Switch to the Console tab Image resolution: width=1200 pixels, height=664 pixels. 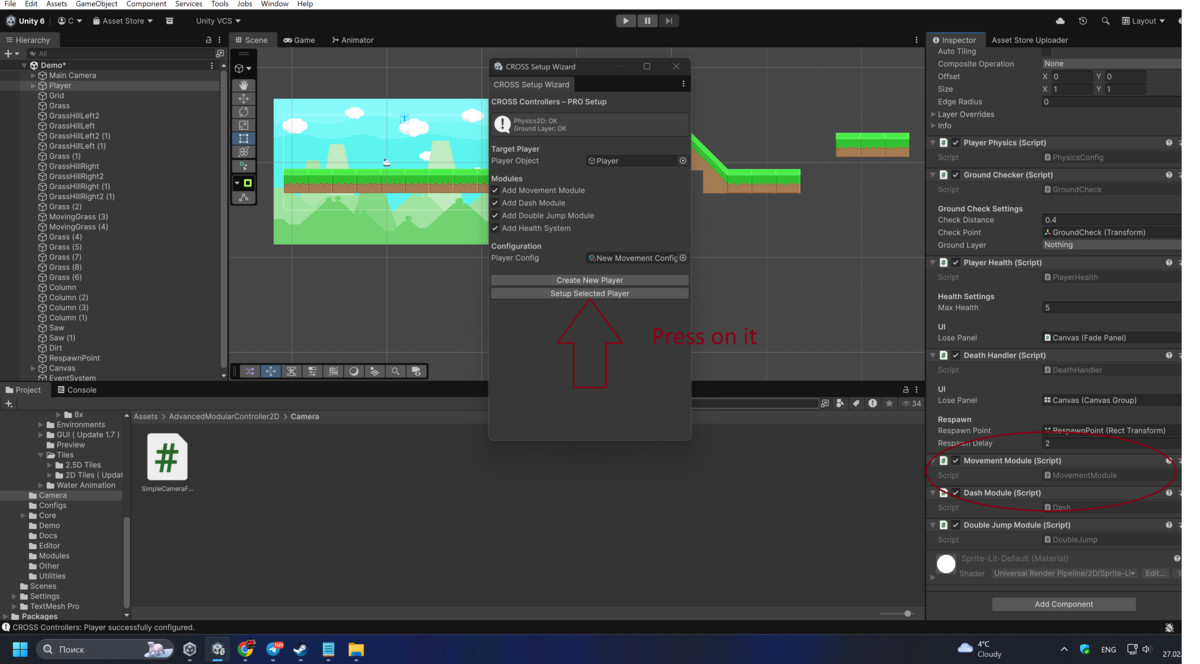pyautogui.click(x=76, y=390)
